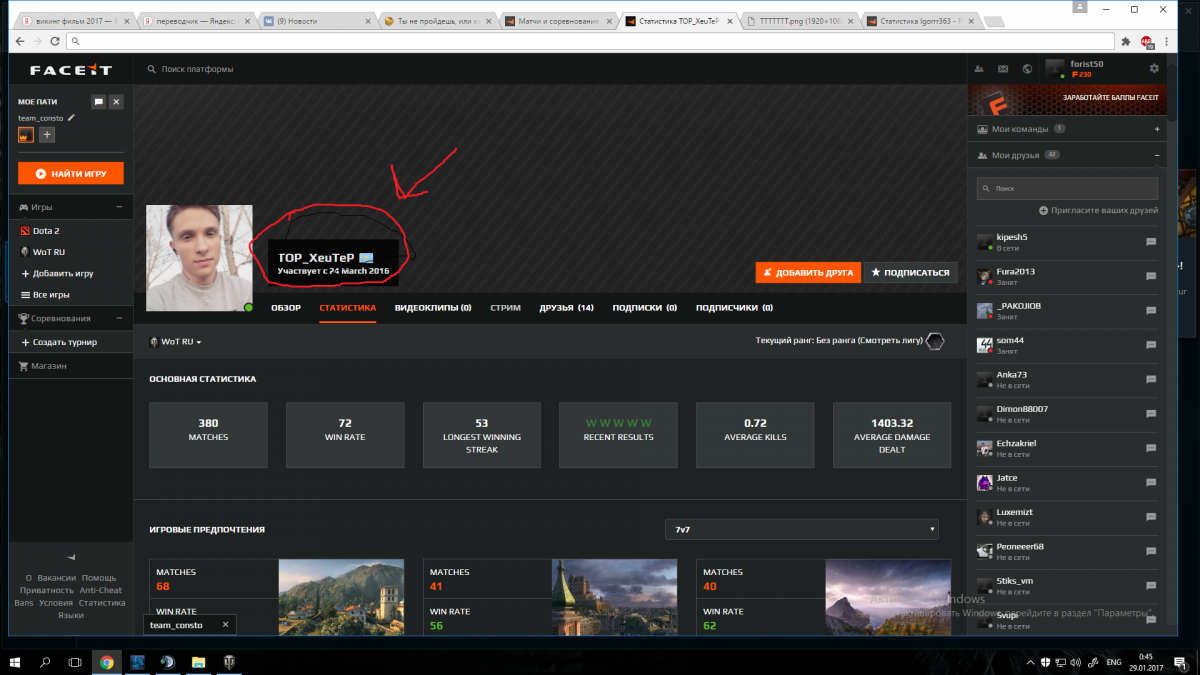Click pencil icon to rename team_consto
The image size is (1200, 675).
click(71, 118)
